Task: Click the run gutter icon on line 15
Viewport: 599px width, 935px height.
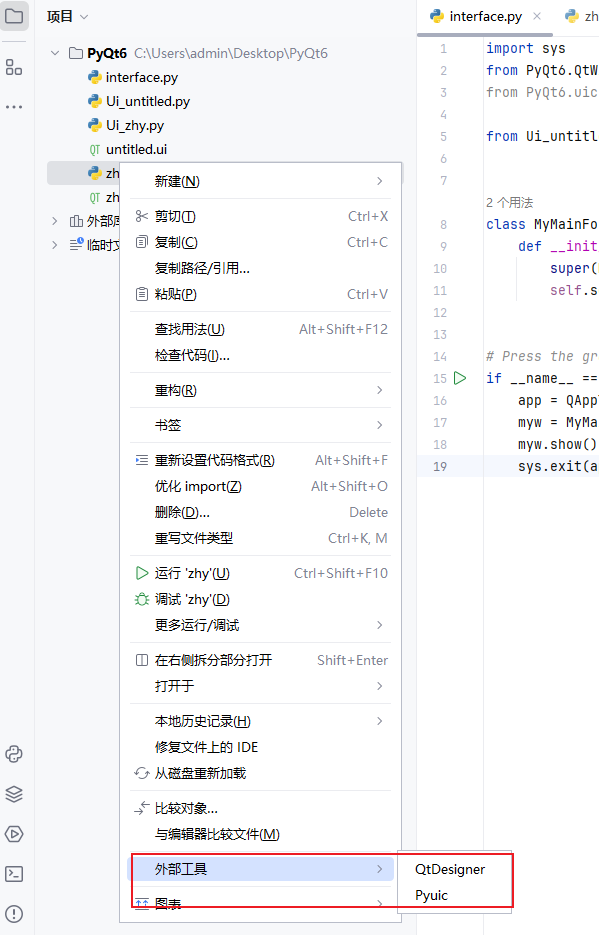Action: 459,378
